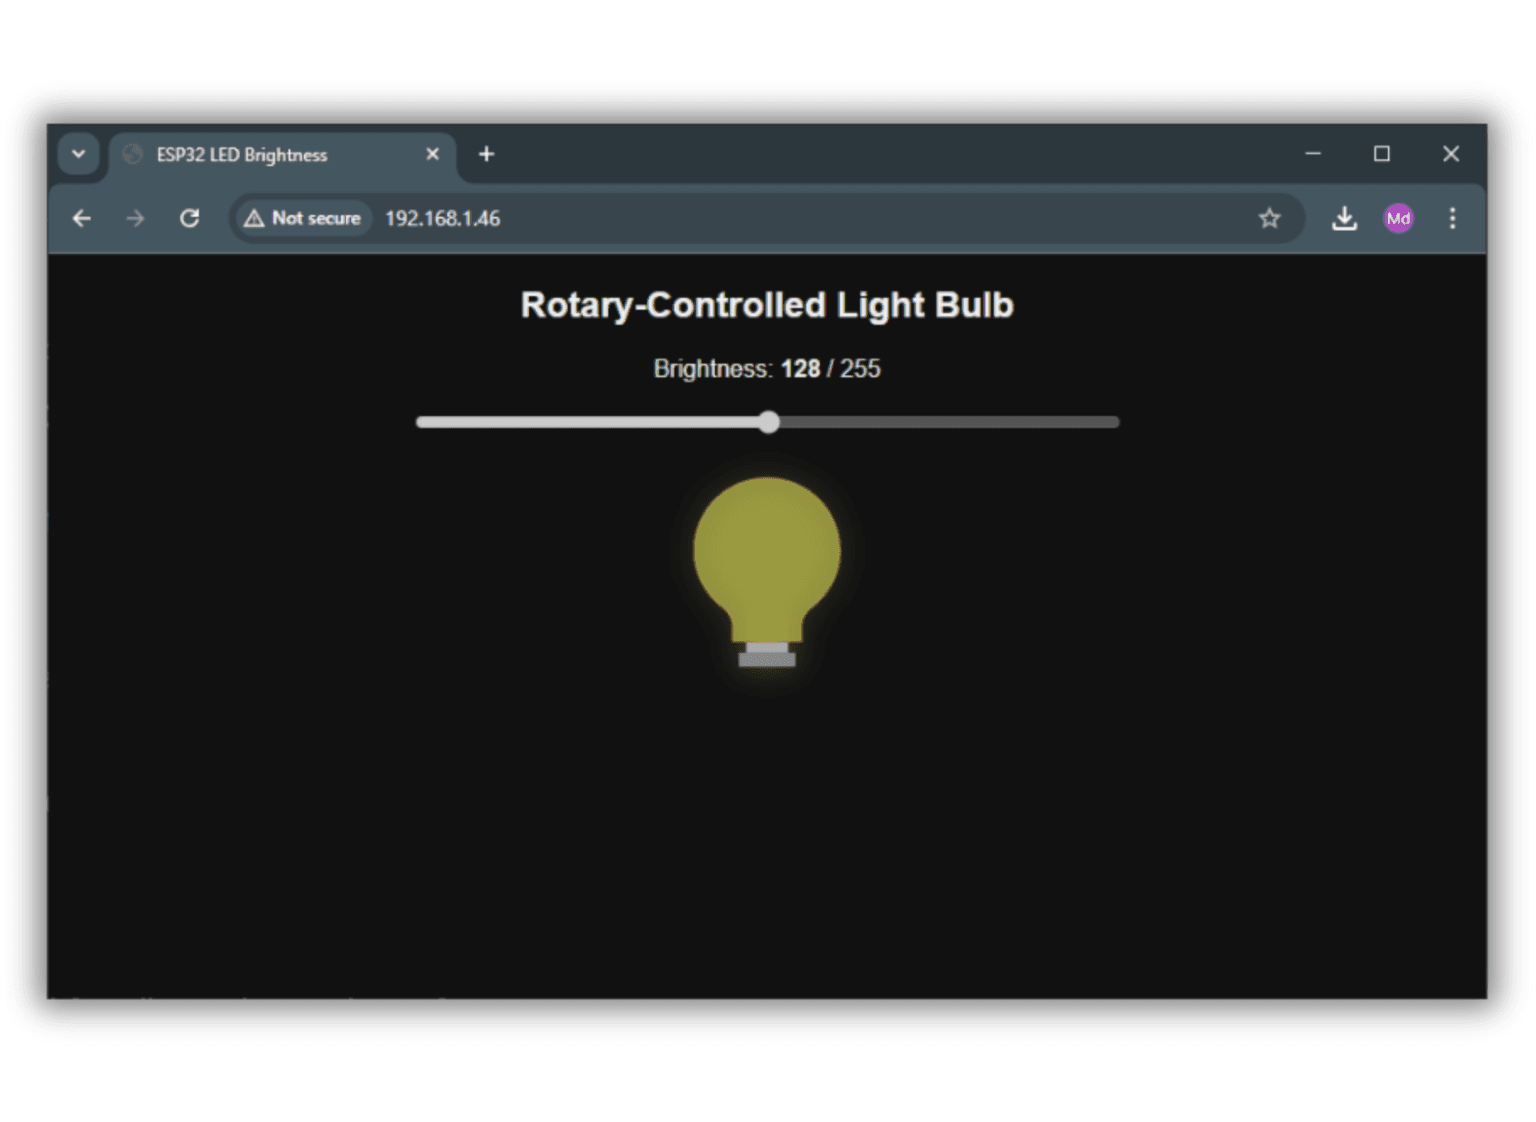This screenshot has width=1536, height=1122.
Task: Open the browser downloads panel
Action: (1344, 218)
